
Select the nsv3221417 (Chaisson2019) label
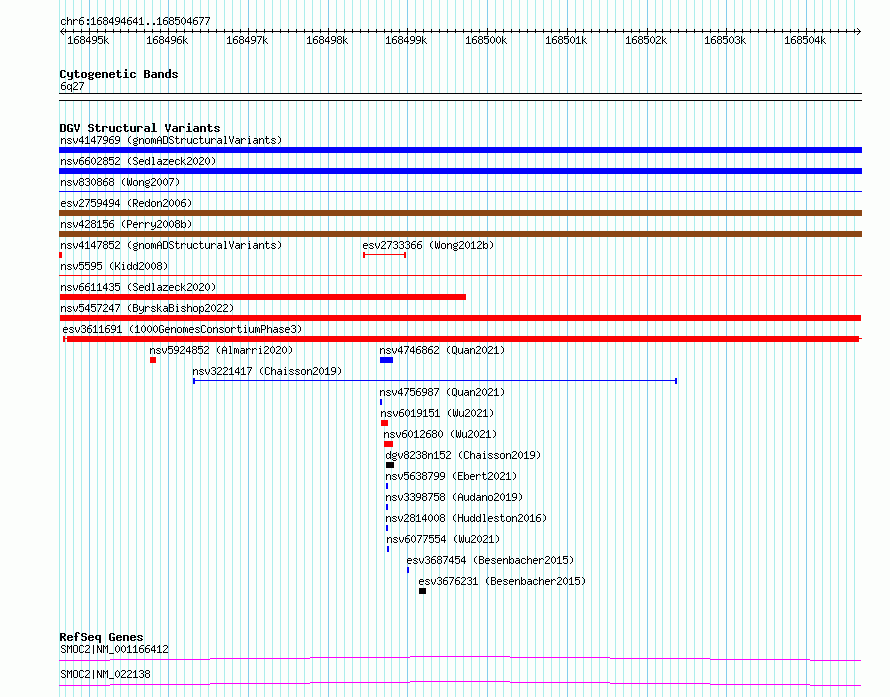click(267, 371)
